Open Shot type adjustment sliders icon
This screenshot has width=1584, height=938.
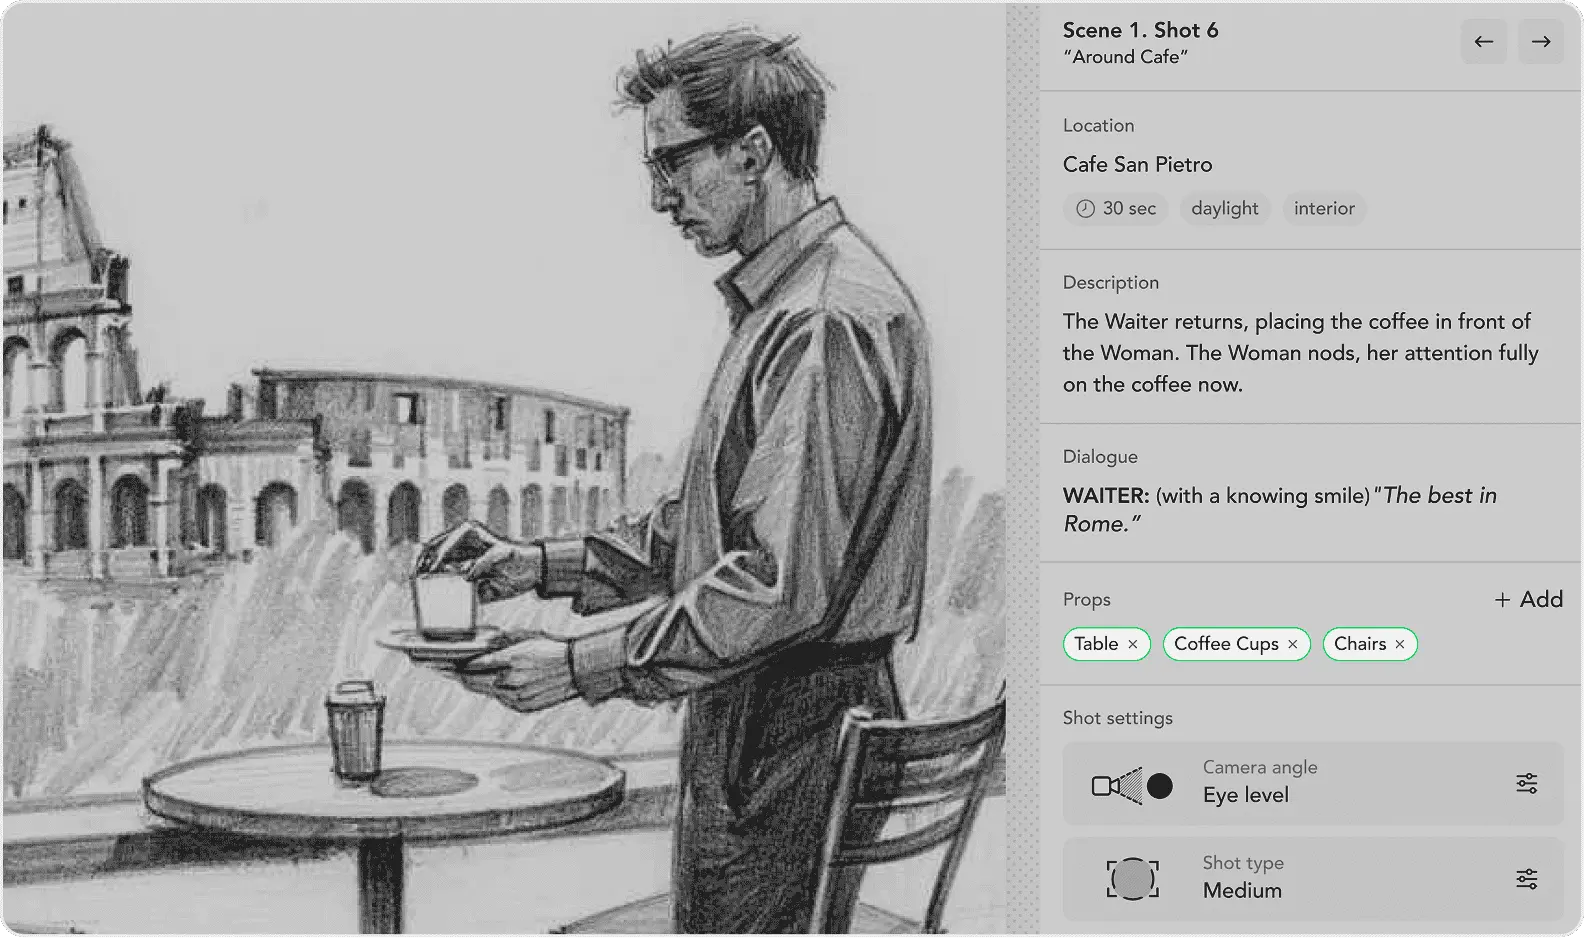pos(1526,879)
